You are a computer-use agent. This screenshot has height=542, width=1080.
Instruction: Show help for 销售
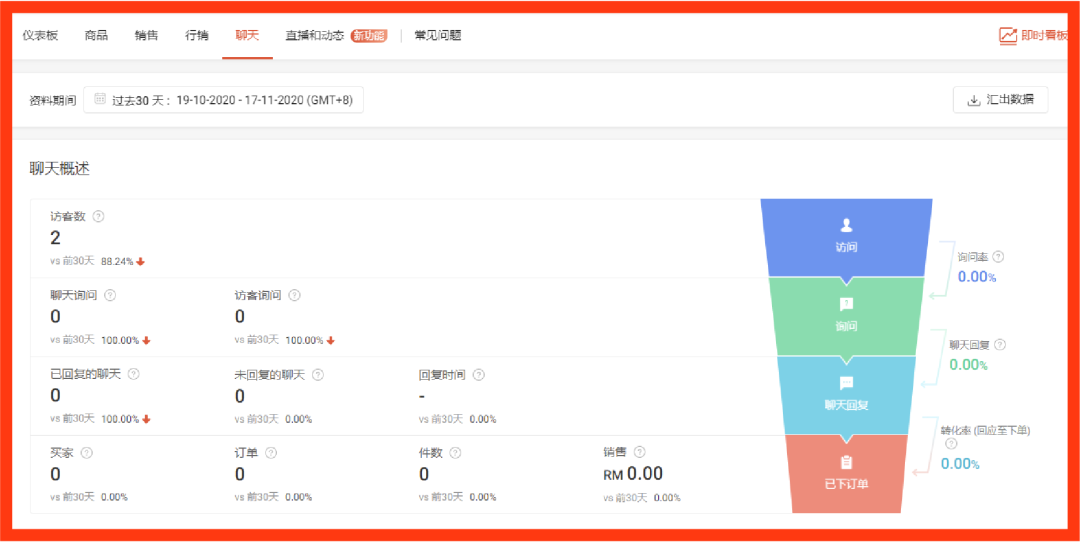[639, 452]
